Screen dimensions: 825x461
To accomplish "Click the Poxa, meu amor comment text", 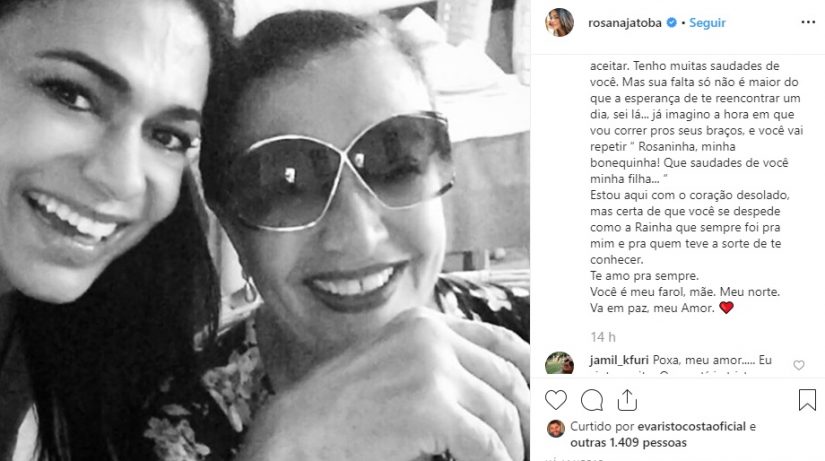I will (x=712, y=360).
